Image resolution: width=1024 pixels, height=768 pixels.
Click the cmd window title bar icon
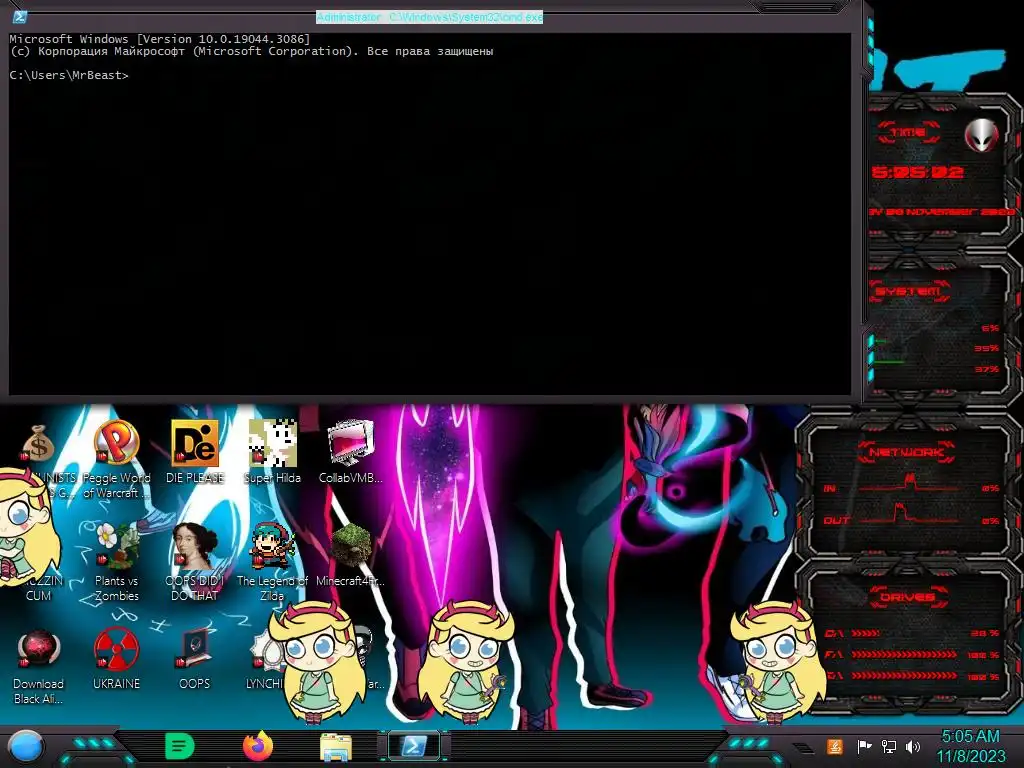tap(20, 17)
